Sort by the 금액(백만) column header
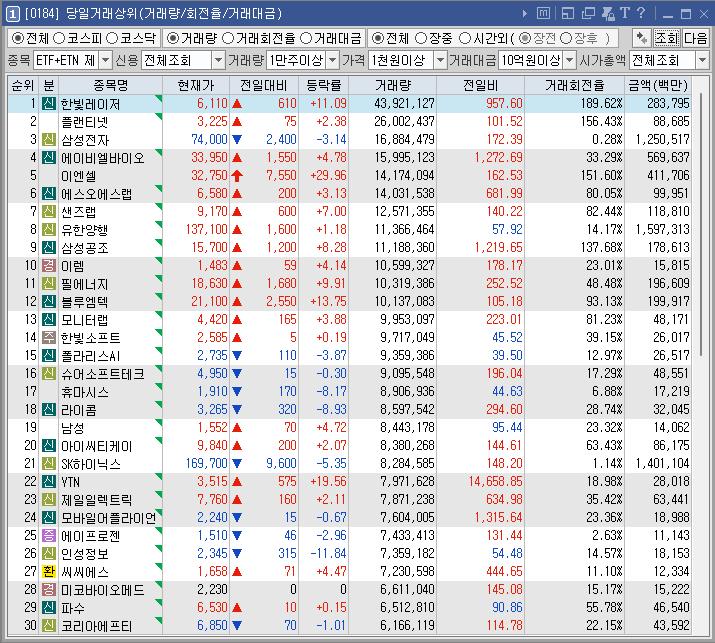Screen dimensions: 715x643 (x=658, y=85)
